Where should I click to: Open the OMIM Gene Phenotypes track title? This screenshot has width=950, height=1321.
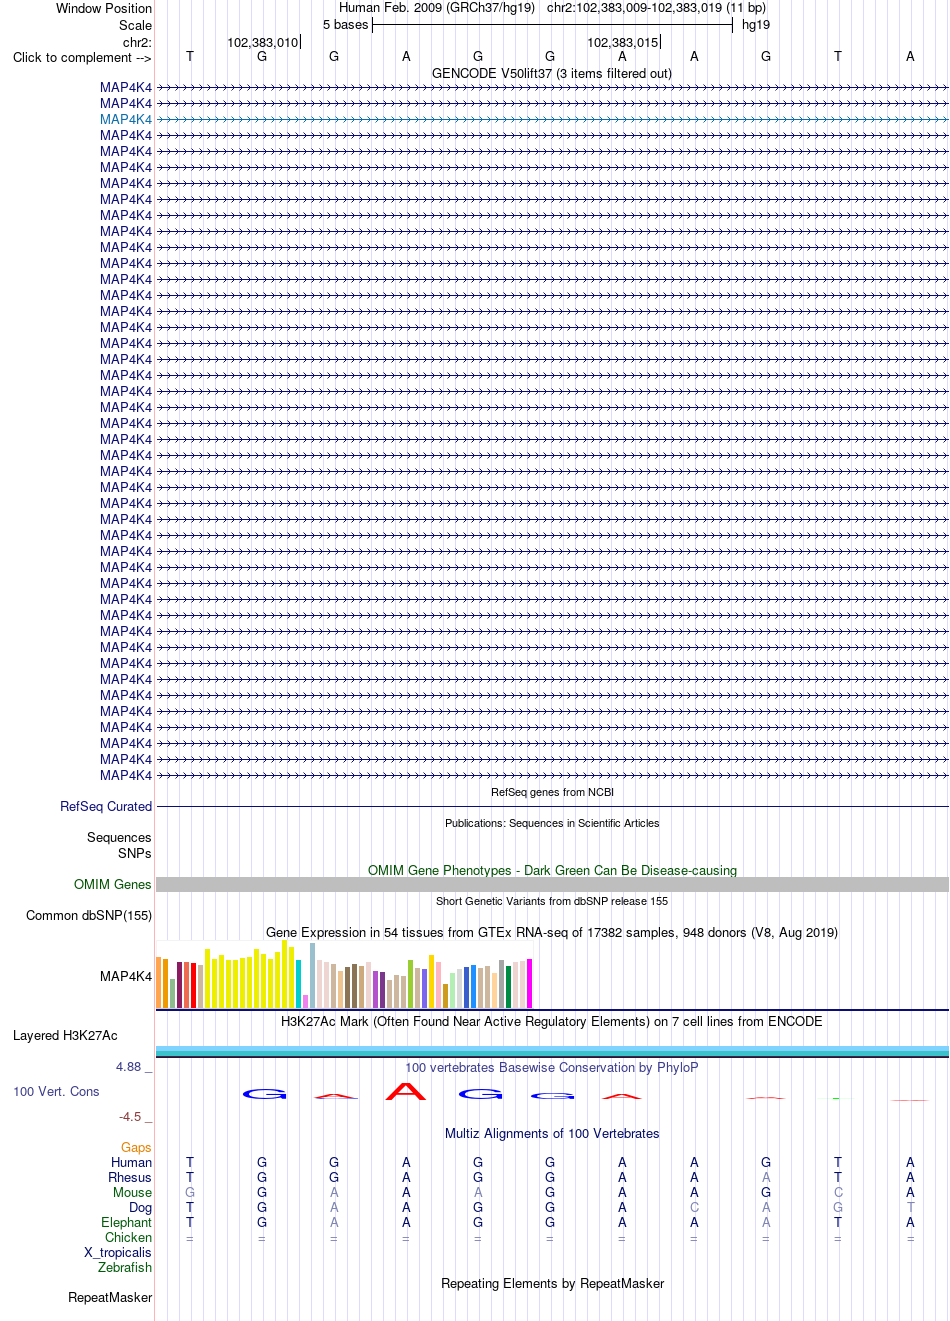(x=552, y=871)
